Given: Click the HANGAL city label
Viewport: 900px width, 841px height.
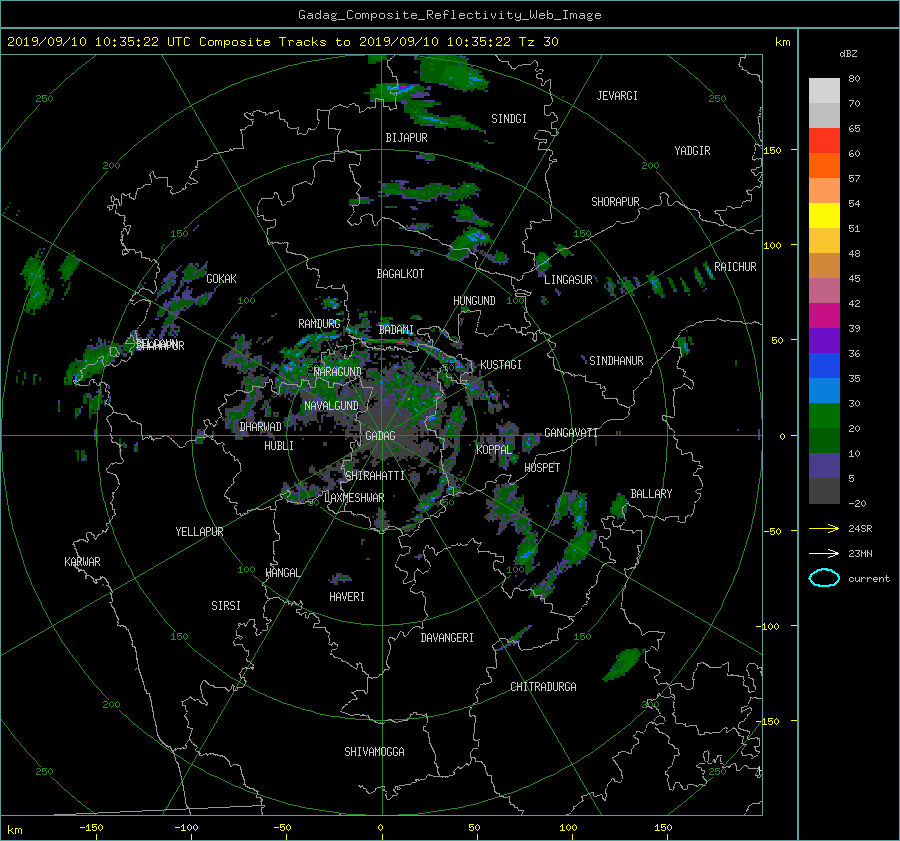Looking at the screenshot, I should click(x=282, y=573).
